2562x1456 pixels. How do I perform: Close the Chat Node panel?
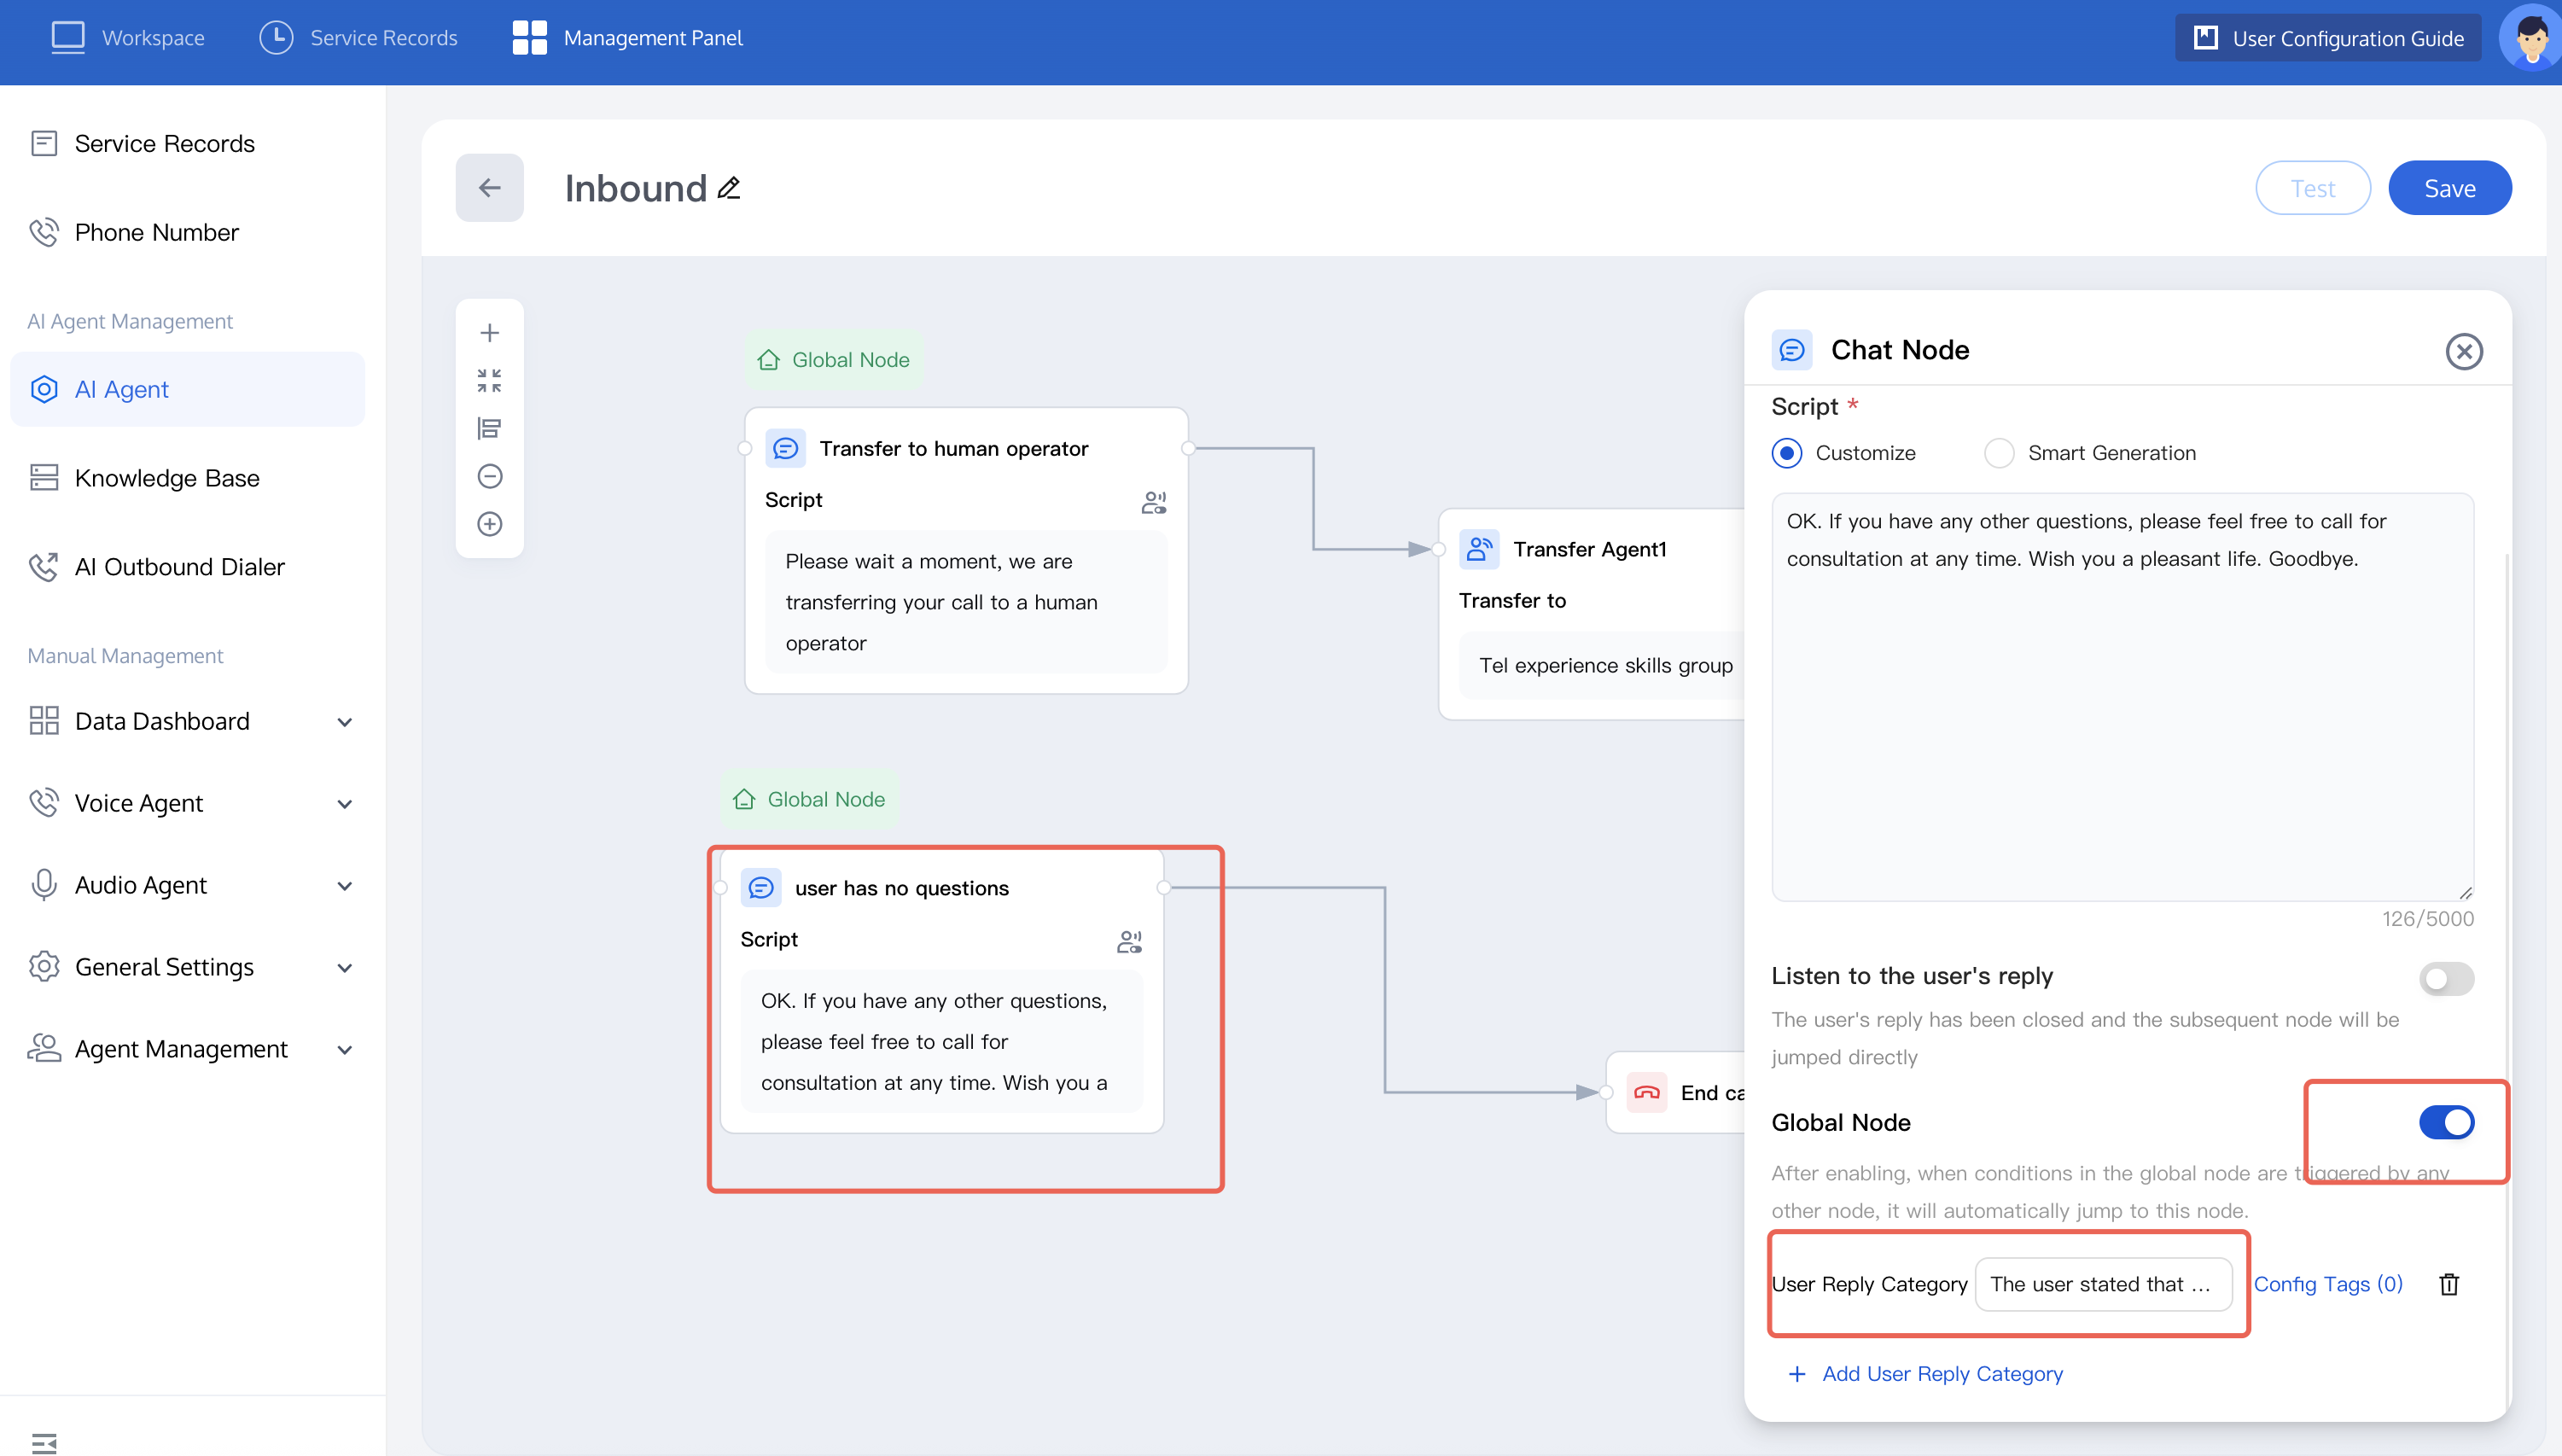pos(2463,351)
